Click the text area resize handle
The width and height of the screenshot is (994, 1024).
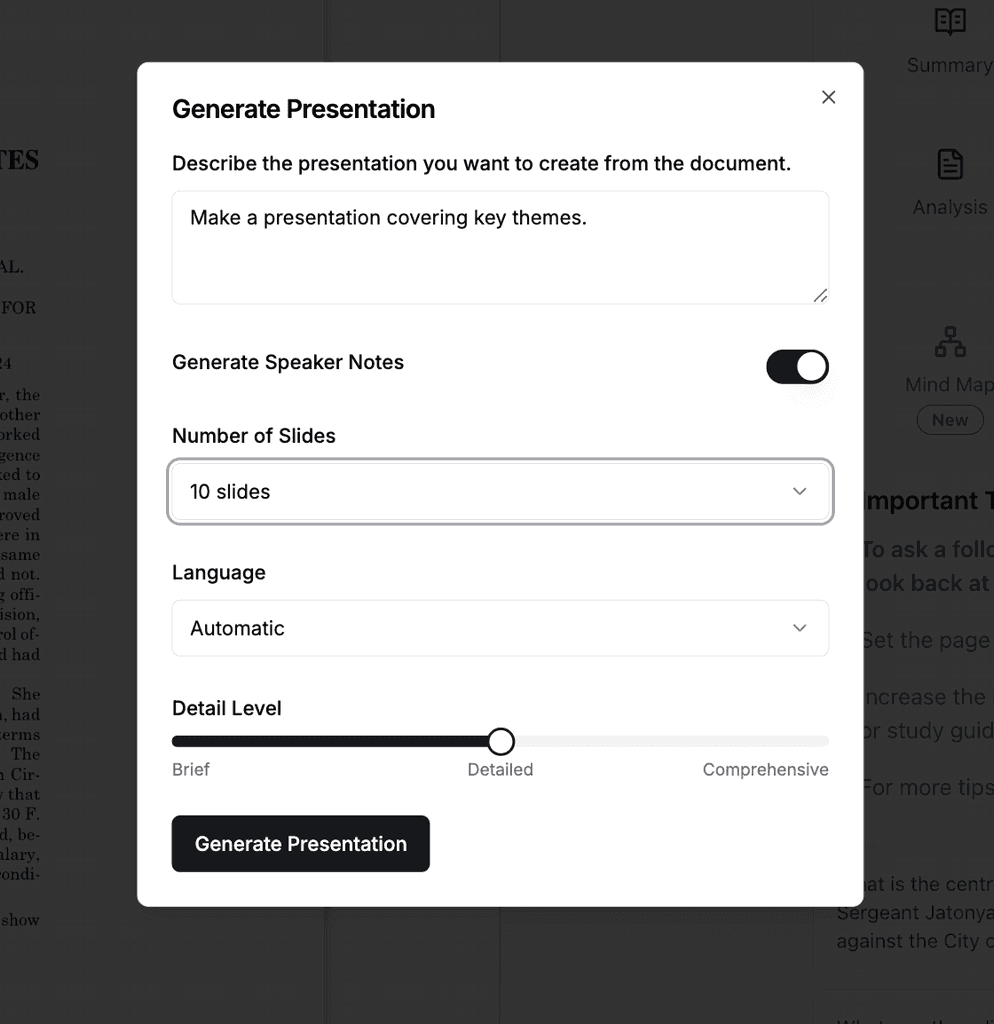tap(821, 295)
